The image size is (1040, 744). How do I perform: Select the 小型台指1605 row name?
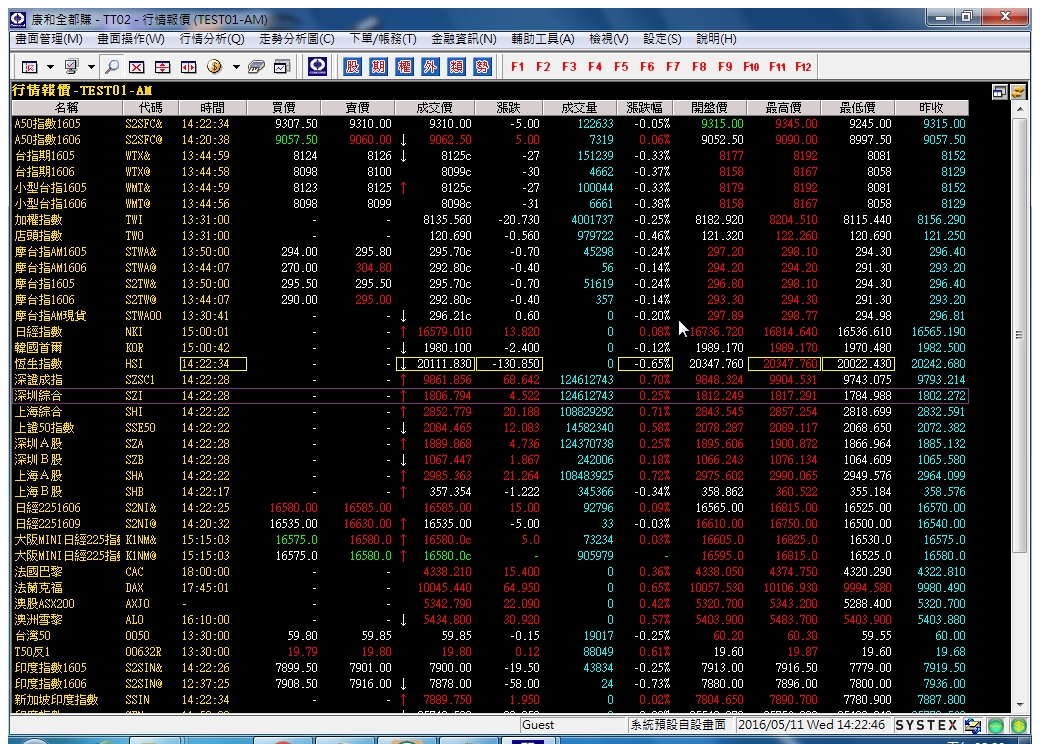(50, 188)
